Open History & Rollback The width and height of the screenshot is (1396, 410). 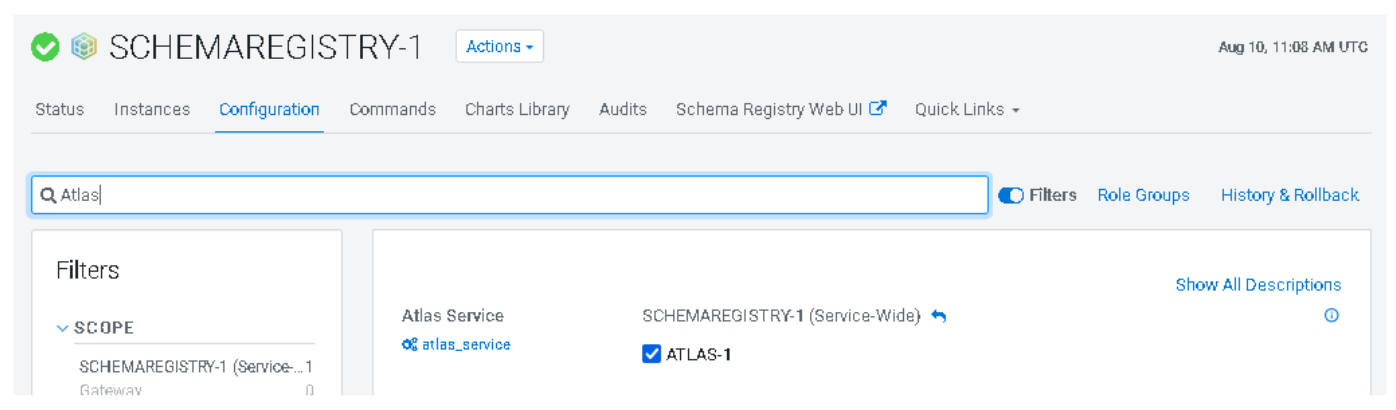click(x=1289, y=196)
